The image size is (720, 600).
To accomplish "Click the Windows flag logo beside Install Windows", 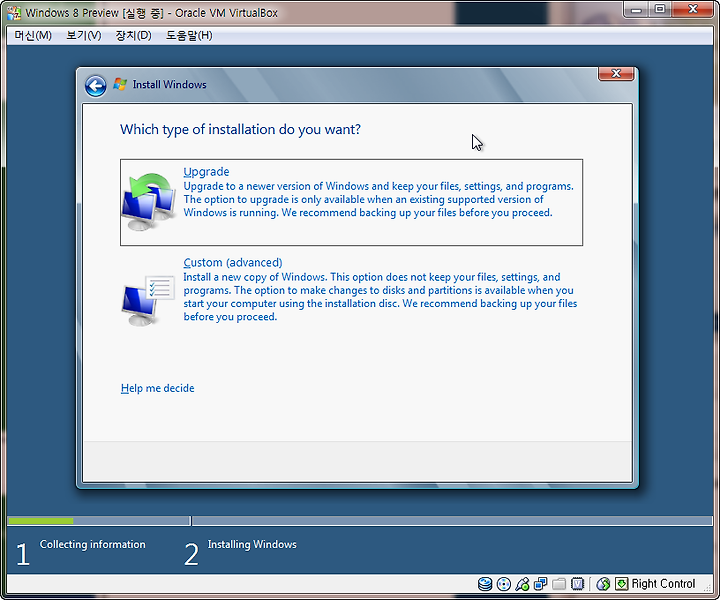I will click(120, 84).
